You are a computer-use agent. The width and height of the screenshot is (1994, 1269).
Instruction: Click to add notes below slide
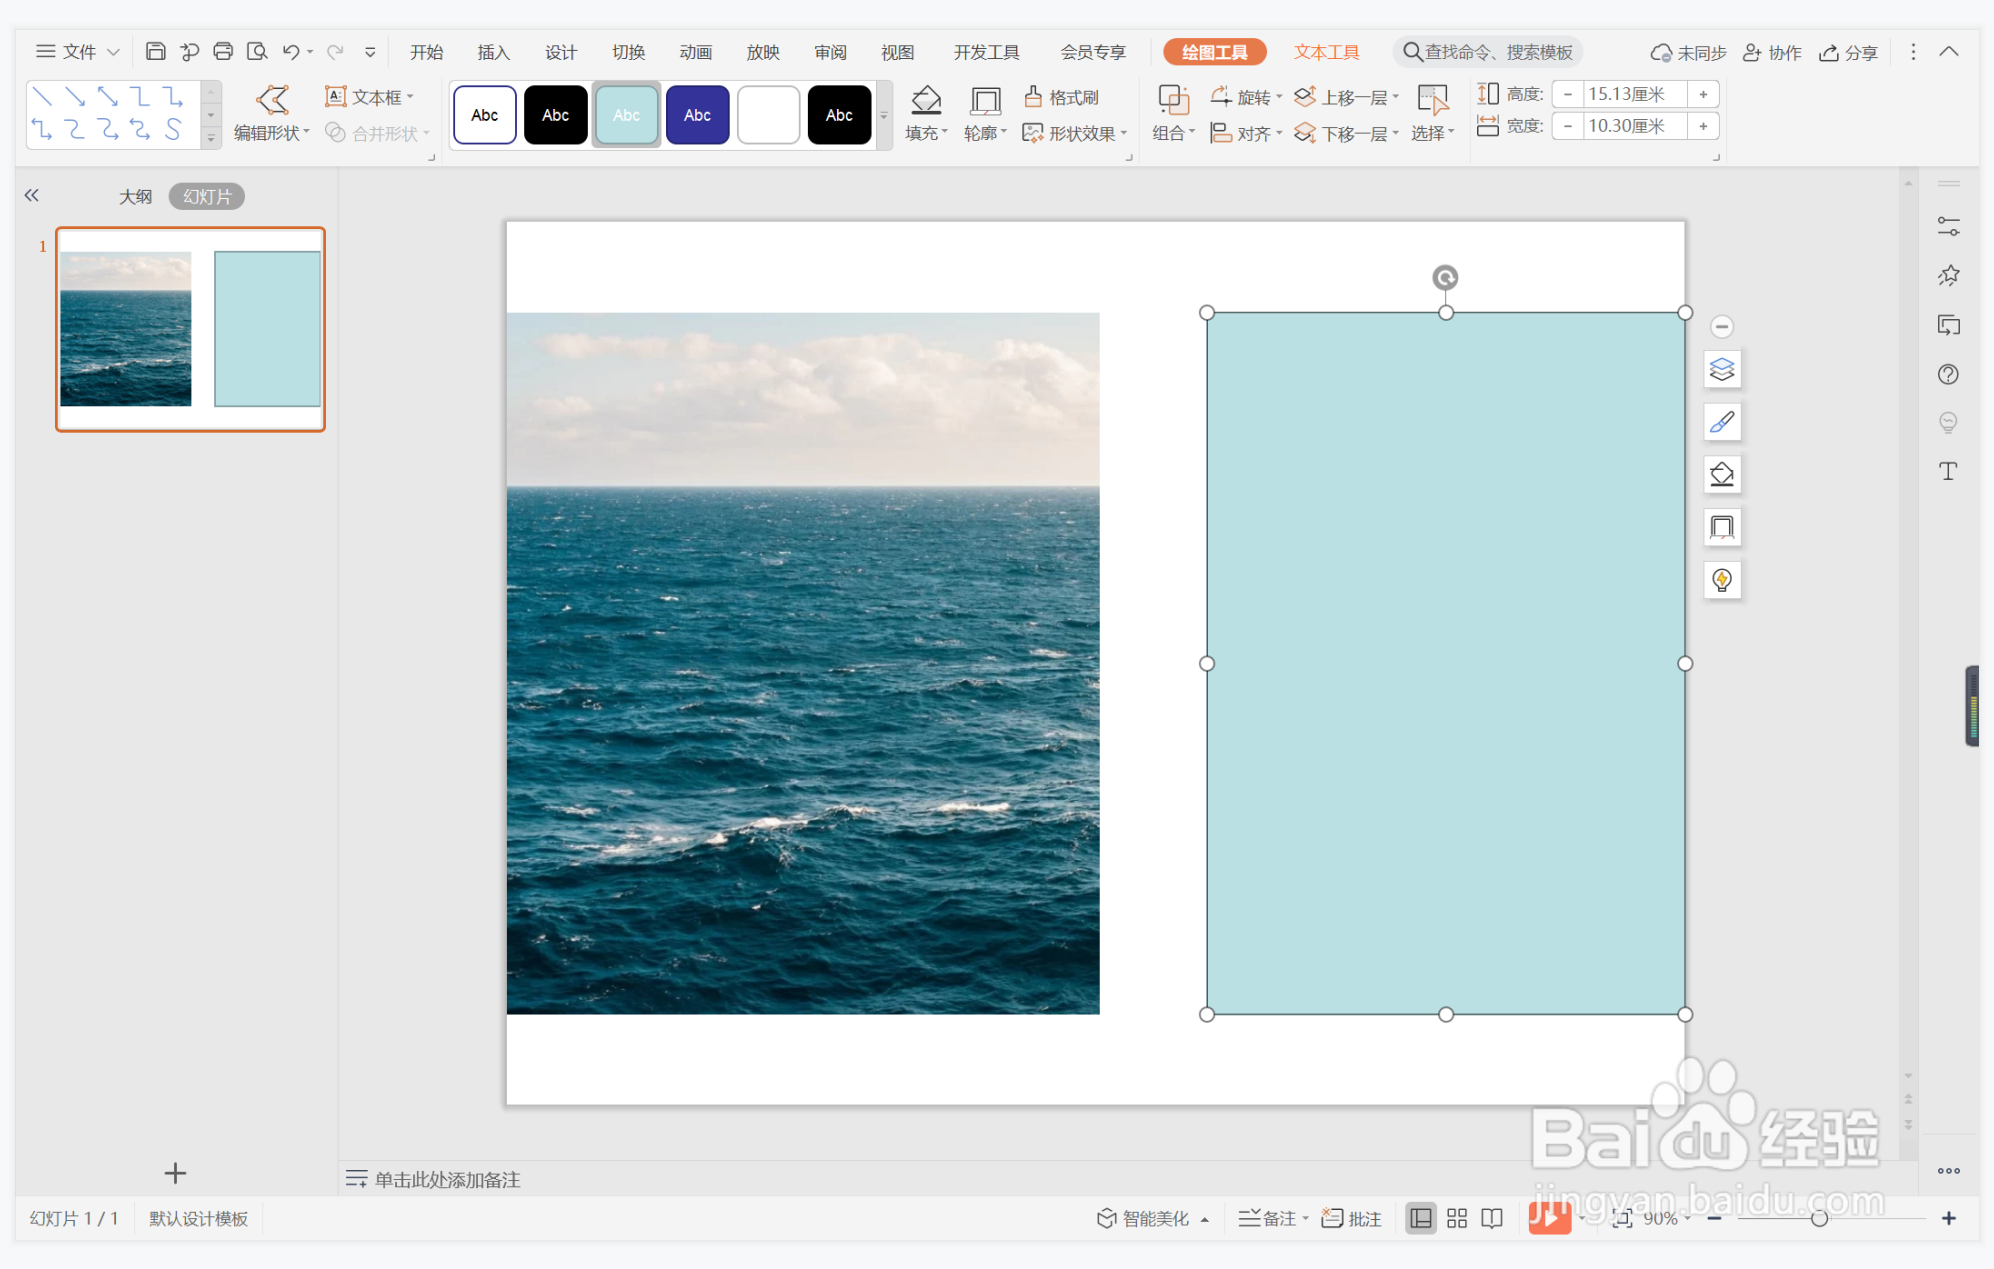[447, 1179]
